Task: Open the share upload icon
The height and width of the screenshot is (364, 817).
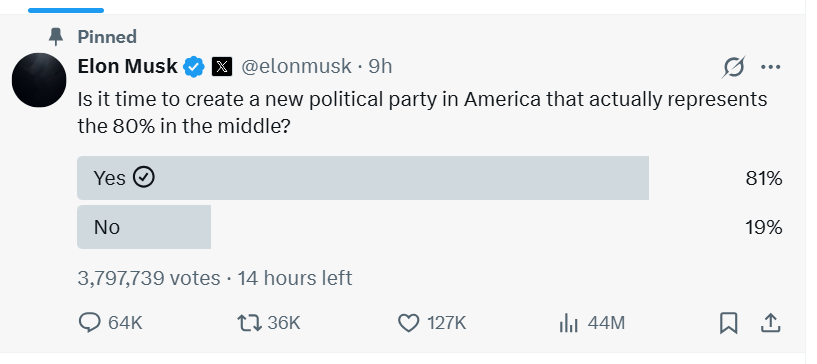Action: [771, 323]
